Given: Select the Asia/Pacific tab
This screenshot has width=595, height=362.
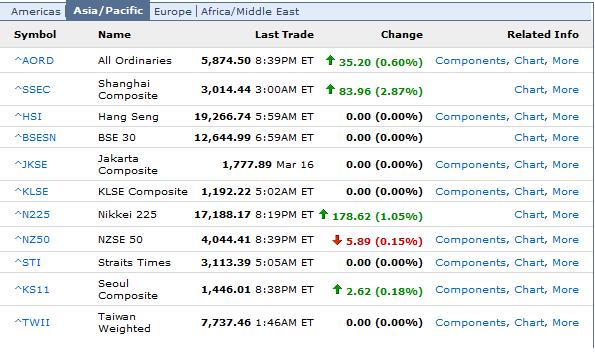Looking at the screenshot, I should coord(108,10).
